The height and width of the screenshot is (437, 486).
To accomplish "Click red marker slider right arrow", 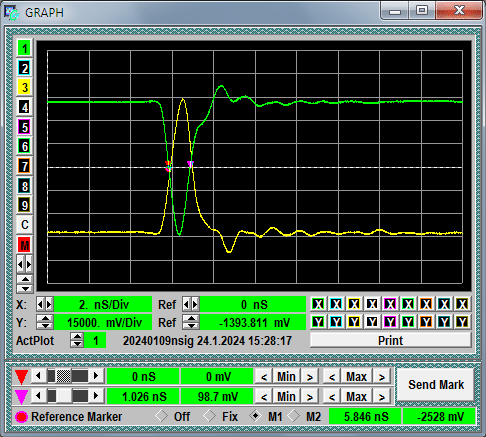I will coord(96,376).
